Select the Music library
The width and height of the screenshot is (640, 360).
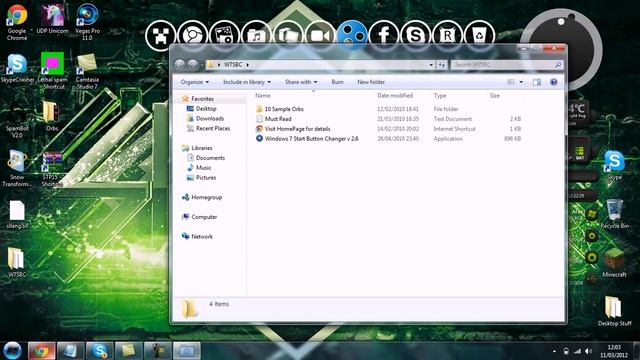(x=203, y=168)
